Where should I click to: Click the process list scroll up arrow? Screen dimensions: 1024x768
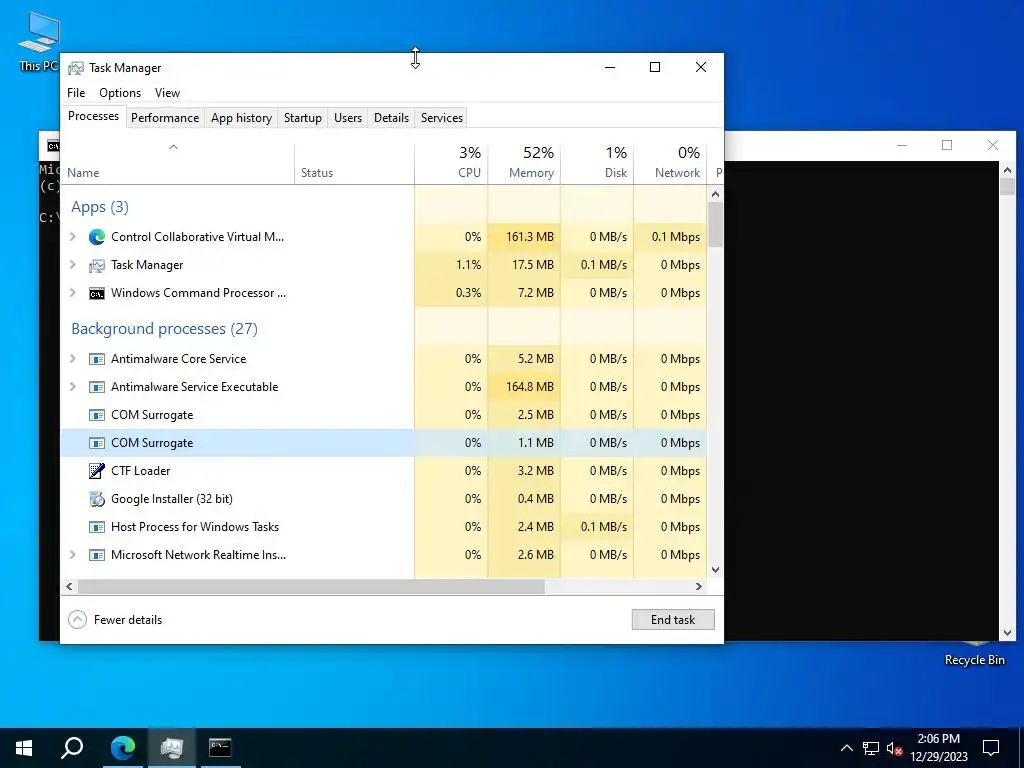(716, 194)
